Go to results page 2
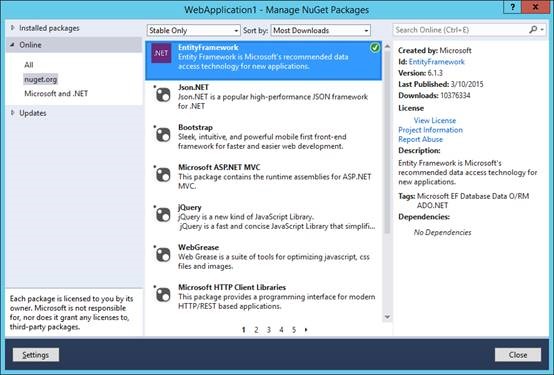554x375 pixels. click(x=256, y=330)
